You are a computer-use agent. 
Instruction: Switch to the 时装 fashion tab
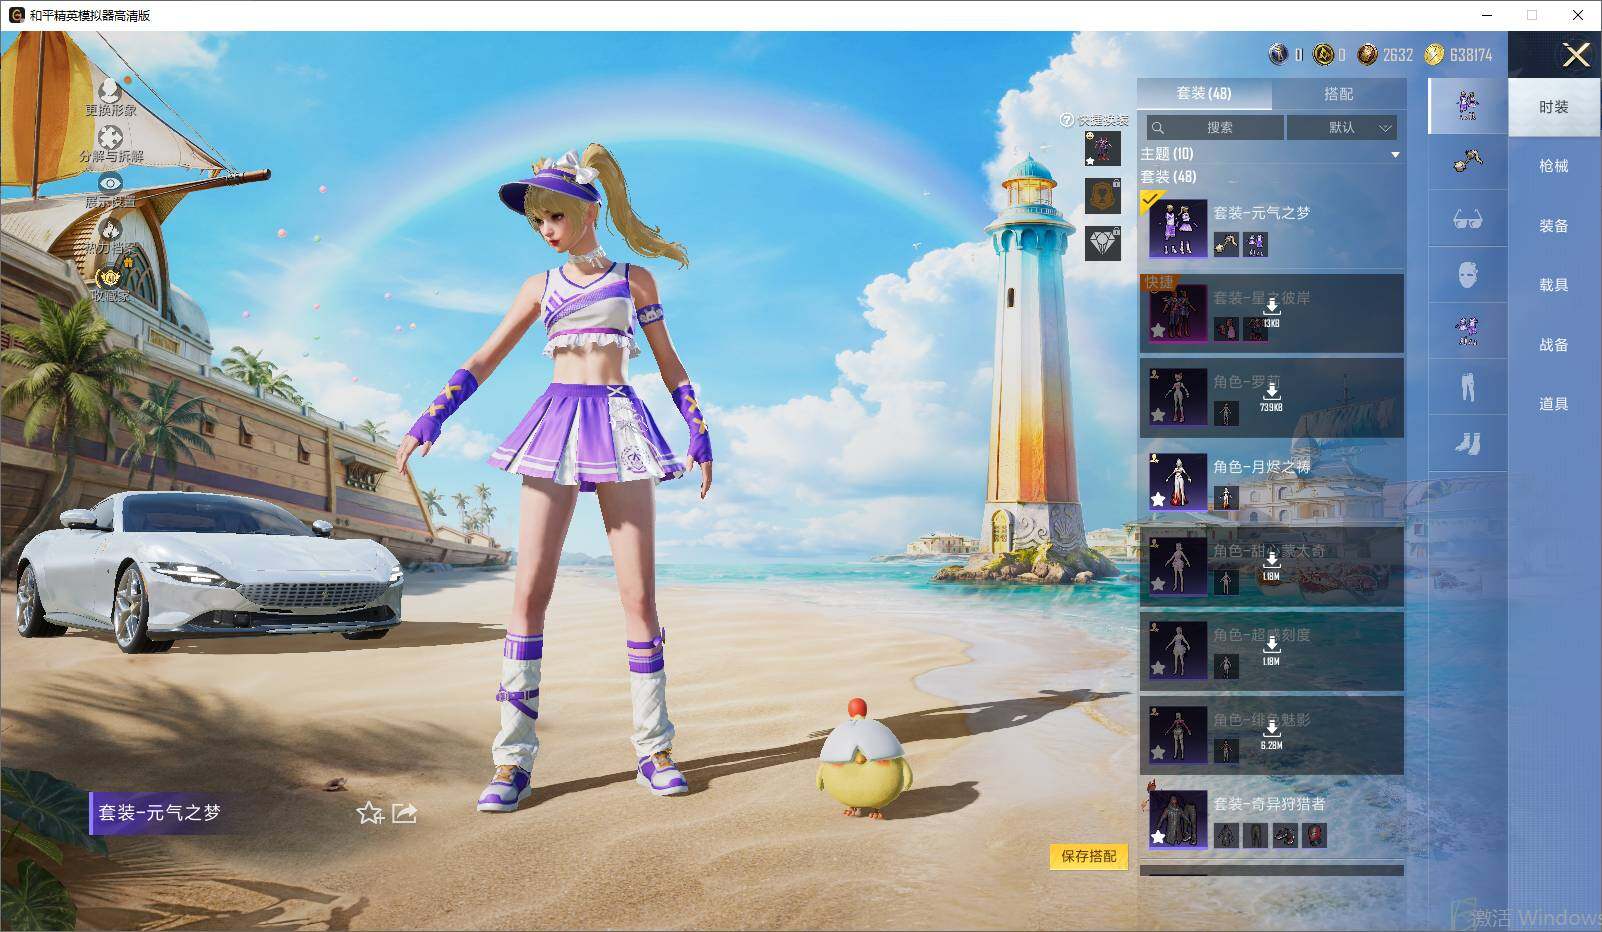coord(1553,107)
